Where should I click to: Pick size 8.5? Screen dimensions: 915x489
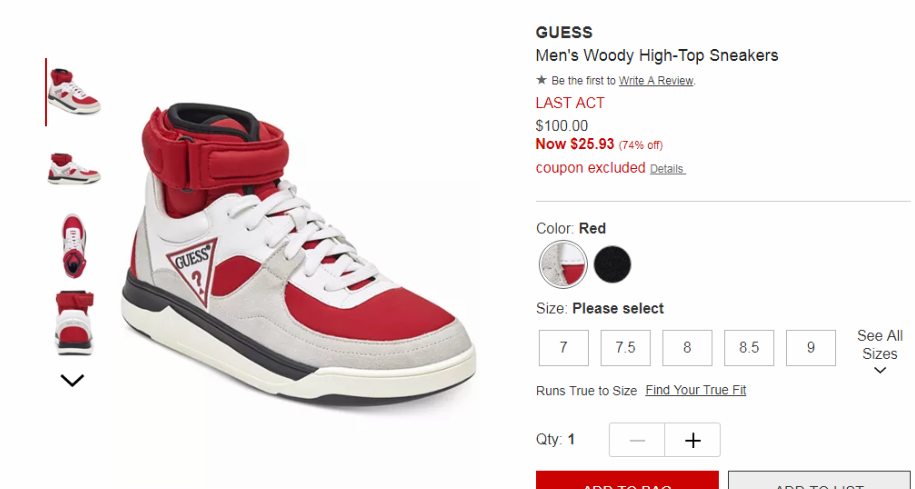(749, 348)
